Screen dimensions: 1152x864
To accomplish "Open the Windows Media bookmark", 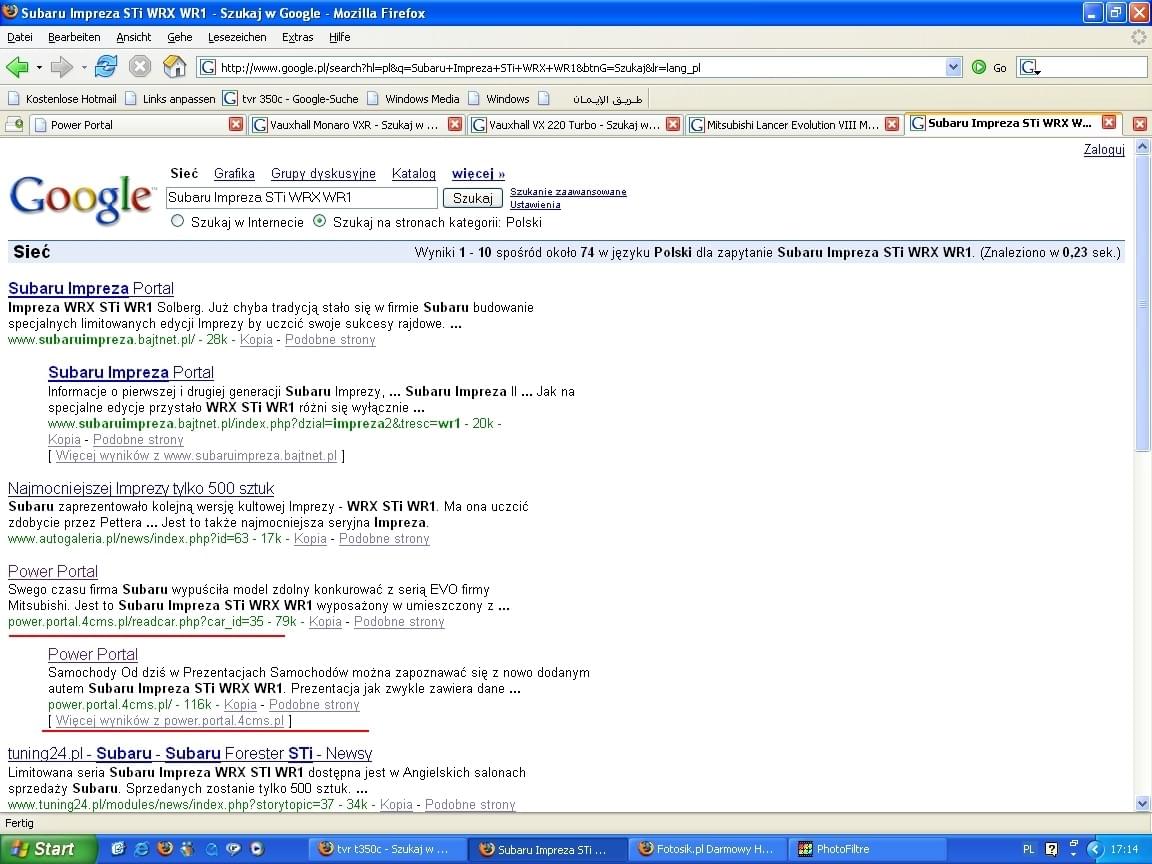I will [x=414, y=98].
